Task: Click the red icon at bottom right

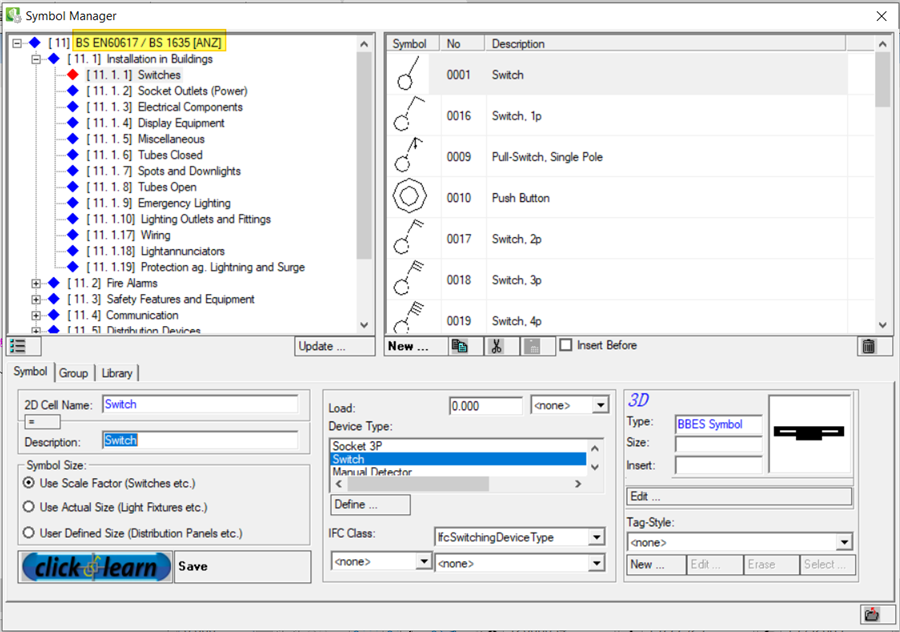Action: [870, 614]
